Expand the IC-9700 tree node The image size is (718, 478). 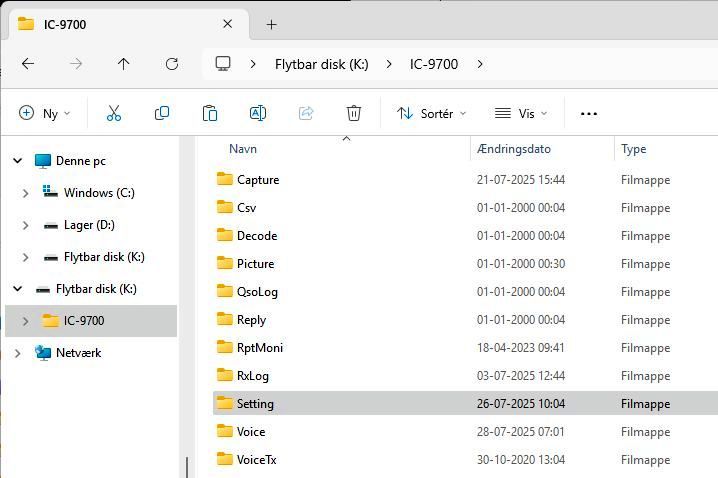click(x=26, y=321)
